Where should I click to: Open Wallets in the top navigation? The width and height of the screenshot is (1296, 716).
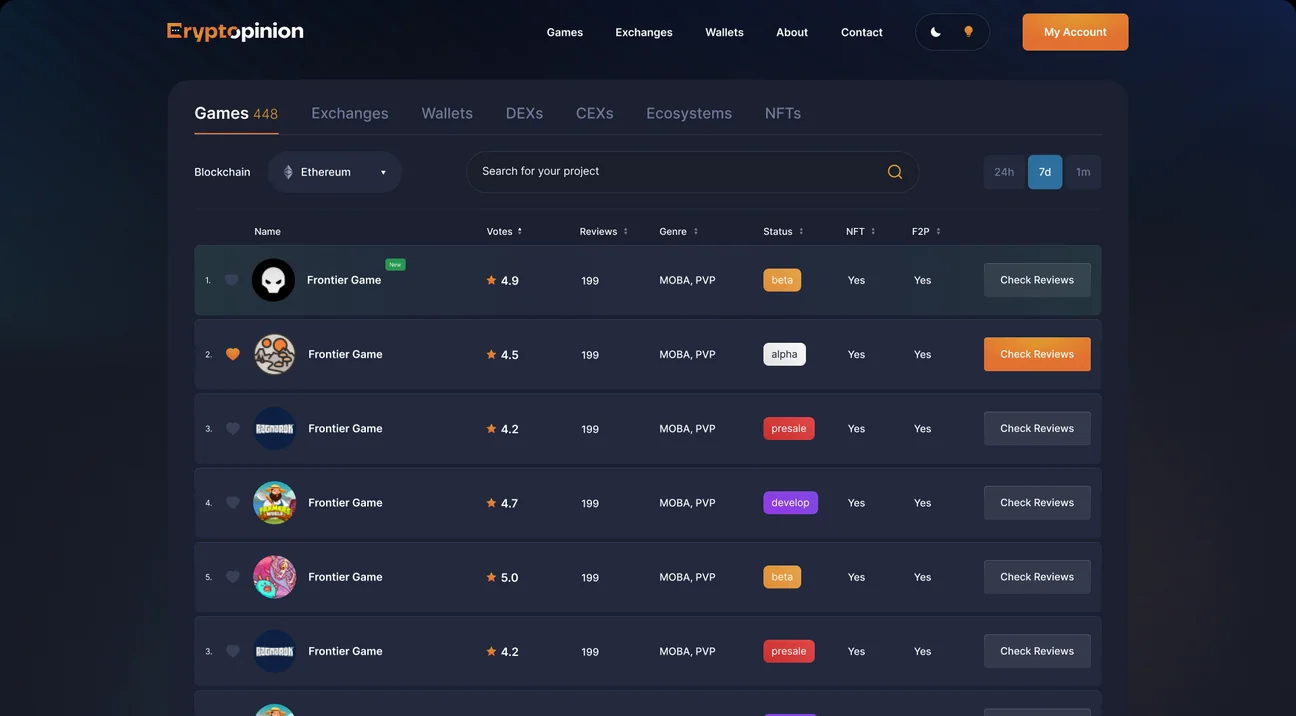724,32
